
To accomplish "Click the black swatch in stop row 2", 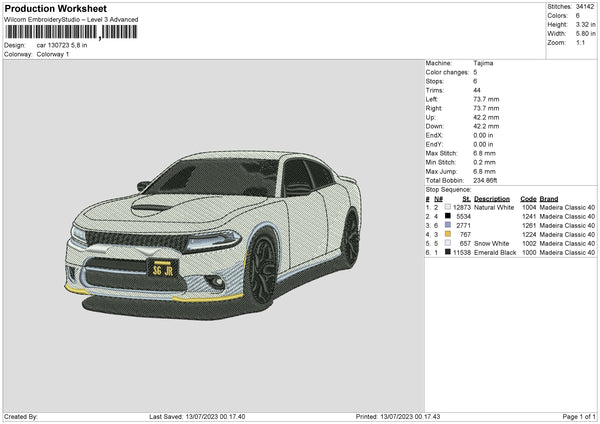I will 446,216.
